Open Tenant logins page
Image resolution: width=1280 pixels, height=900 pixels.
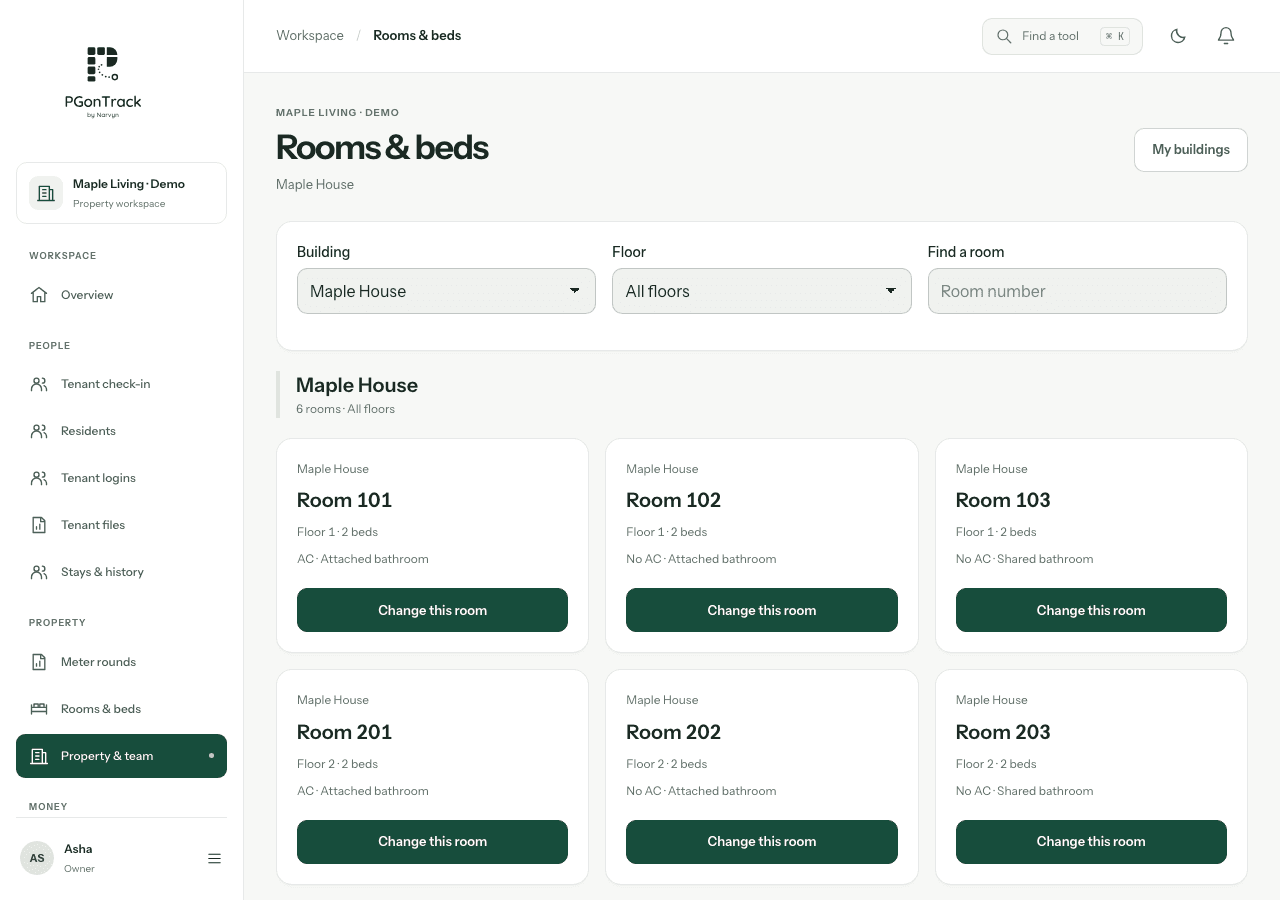[x=121, y=478]
